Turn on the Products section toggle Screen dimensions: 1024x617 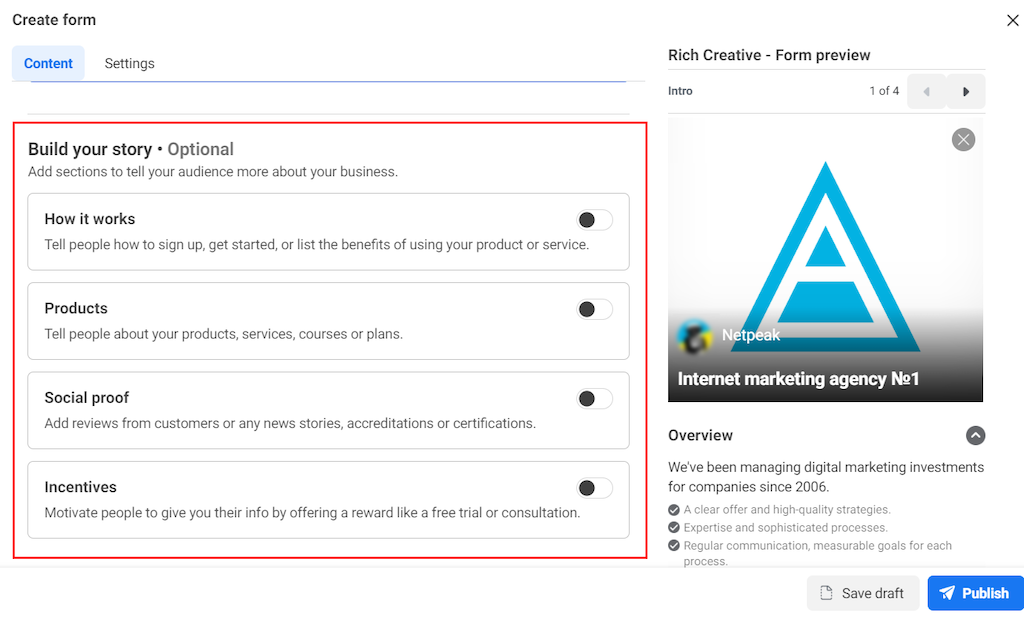pos(594,309)
